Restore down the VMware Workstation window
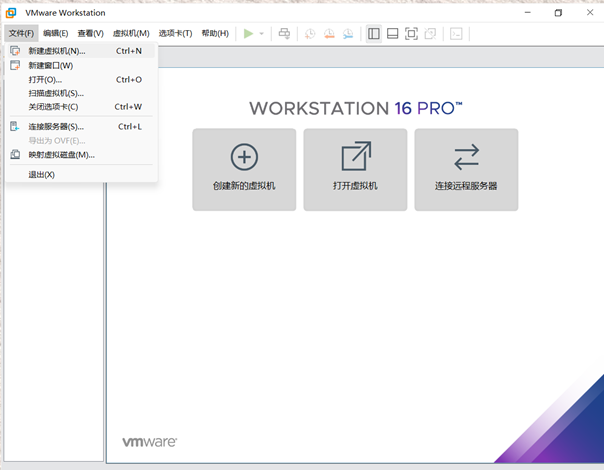This screenshot has width=604, height=470. [x=558, y=13]
